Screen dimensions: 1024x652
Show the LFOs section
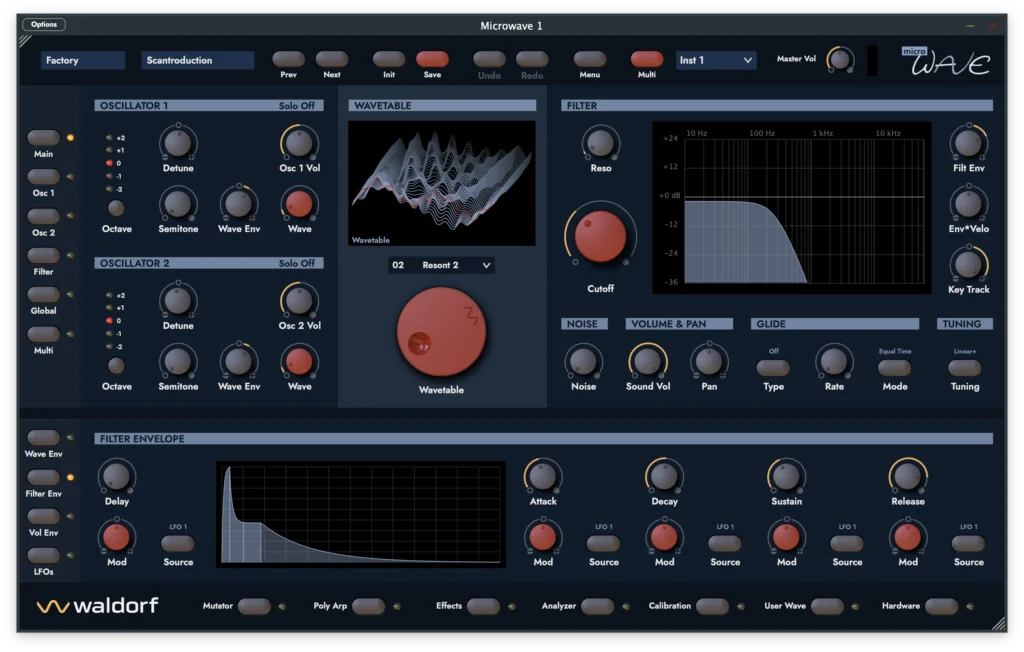[x=43, y=555]
